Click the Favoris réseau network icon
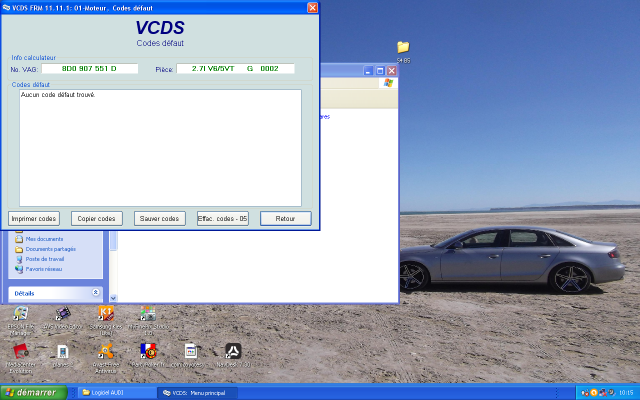Image resolution: width=640 pixels, height=400 pixels. (19, 269)
